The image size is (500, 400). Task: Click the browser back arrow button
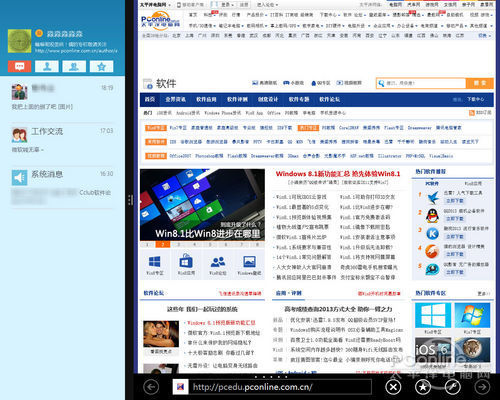coord(151,387)
